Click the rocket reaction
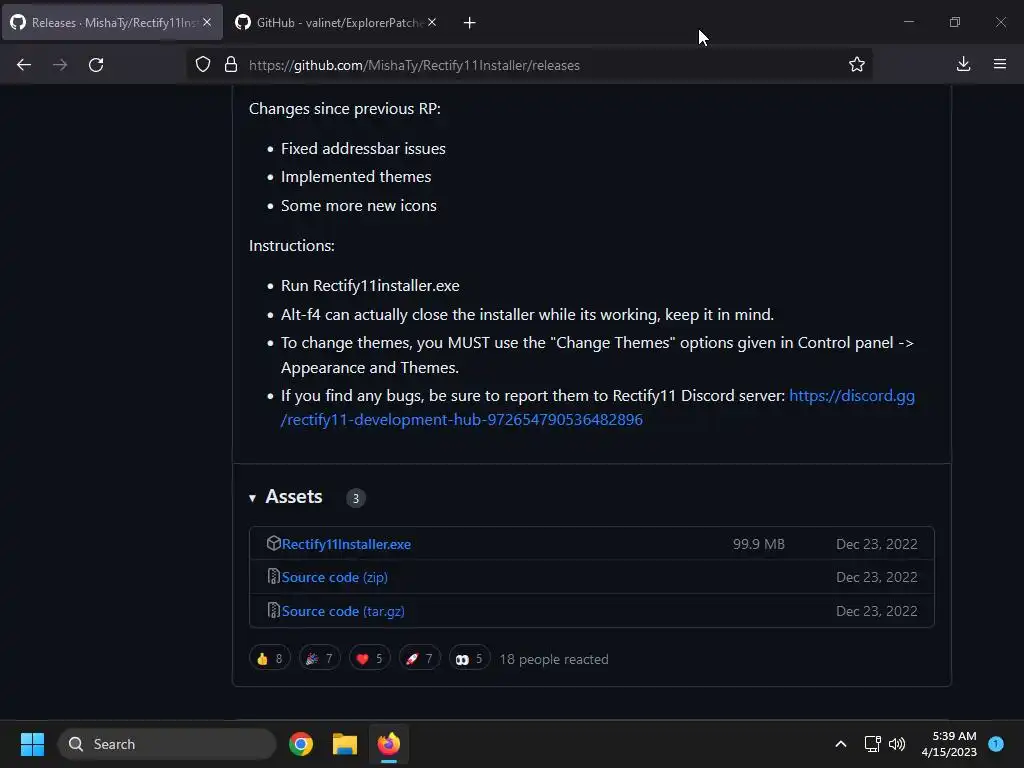 419,658
